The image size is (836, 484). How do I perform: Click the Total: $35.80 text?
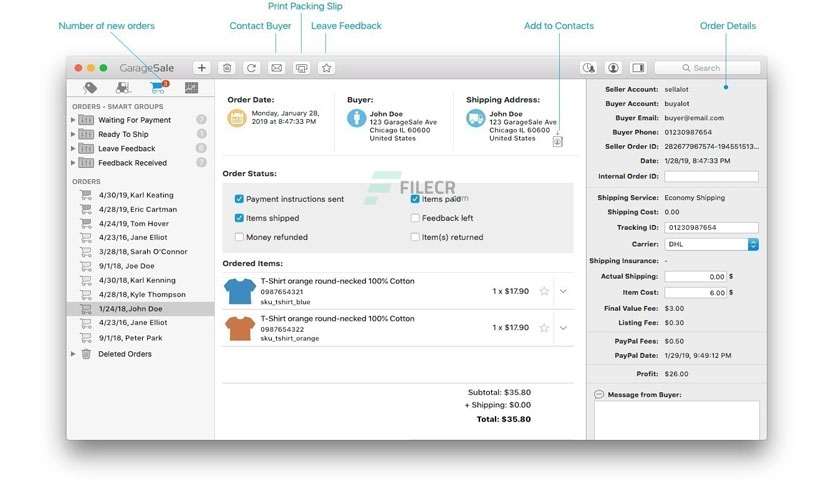point(504,419)
